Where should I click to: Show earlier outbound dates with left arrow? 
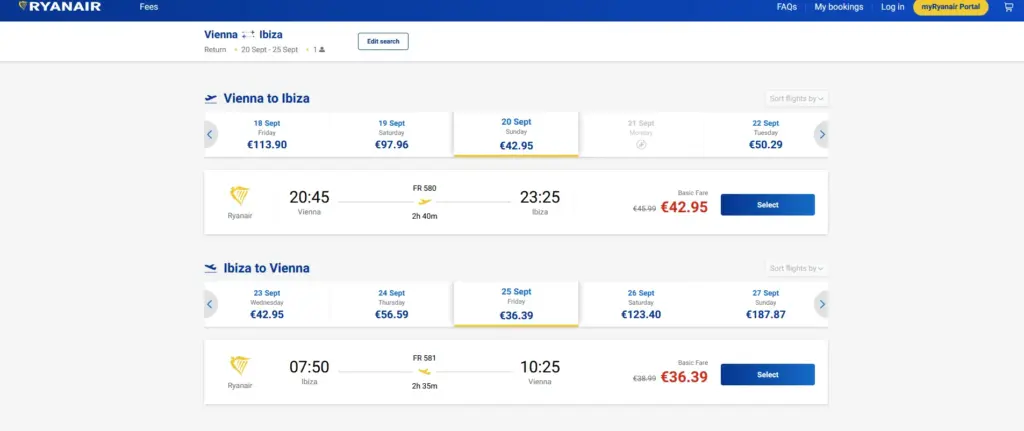pyautogui.click(x=210, y=135)
